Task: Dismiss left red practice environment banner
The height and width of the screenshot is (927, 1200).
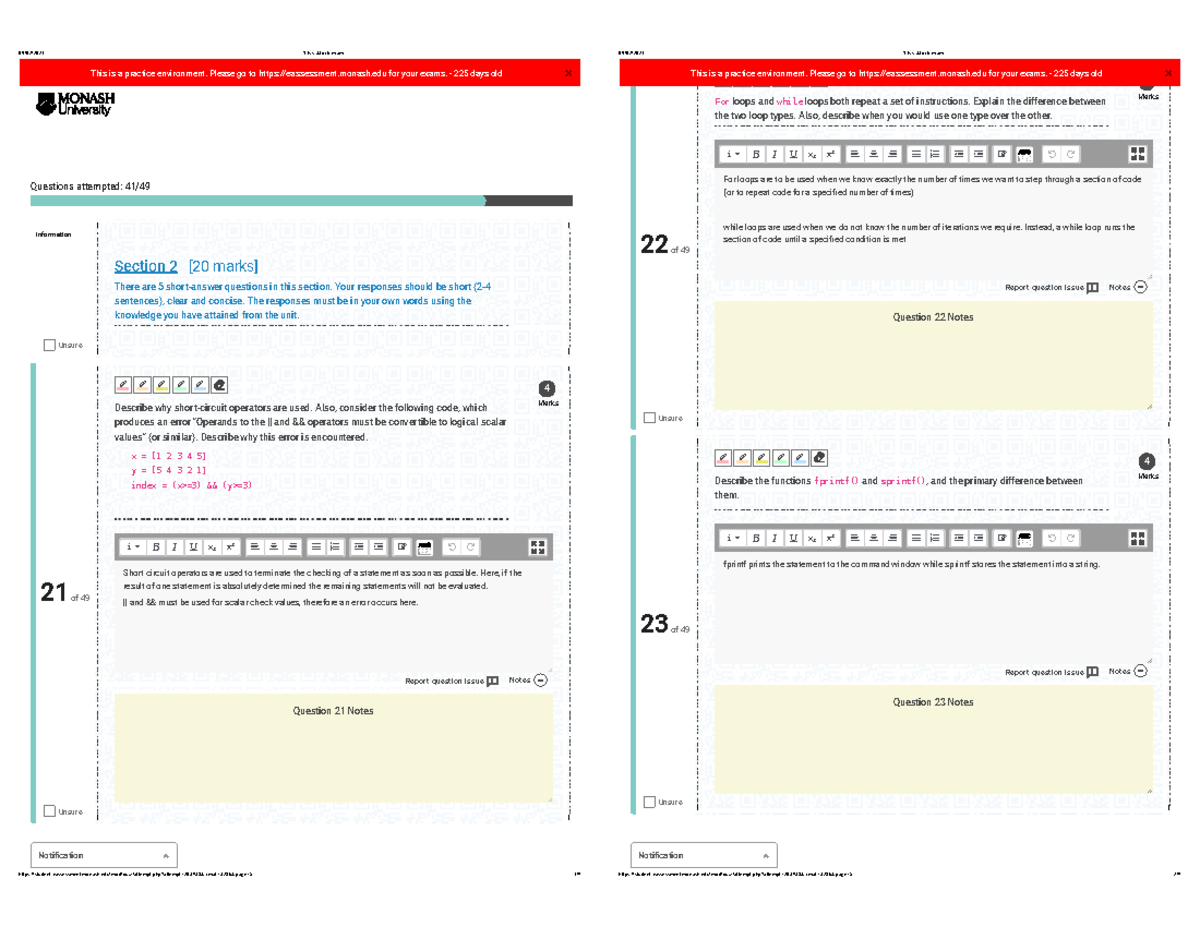Action: [569, 73]
